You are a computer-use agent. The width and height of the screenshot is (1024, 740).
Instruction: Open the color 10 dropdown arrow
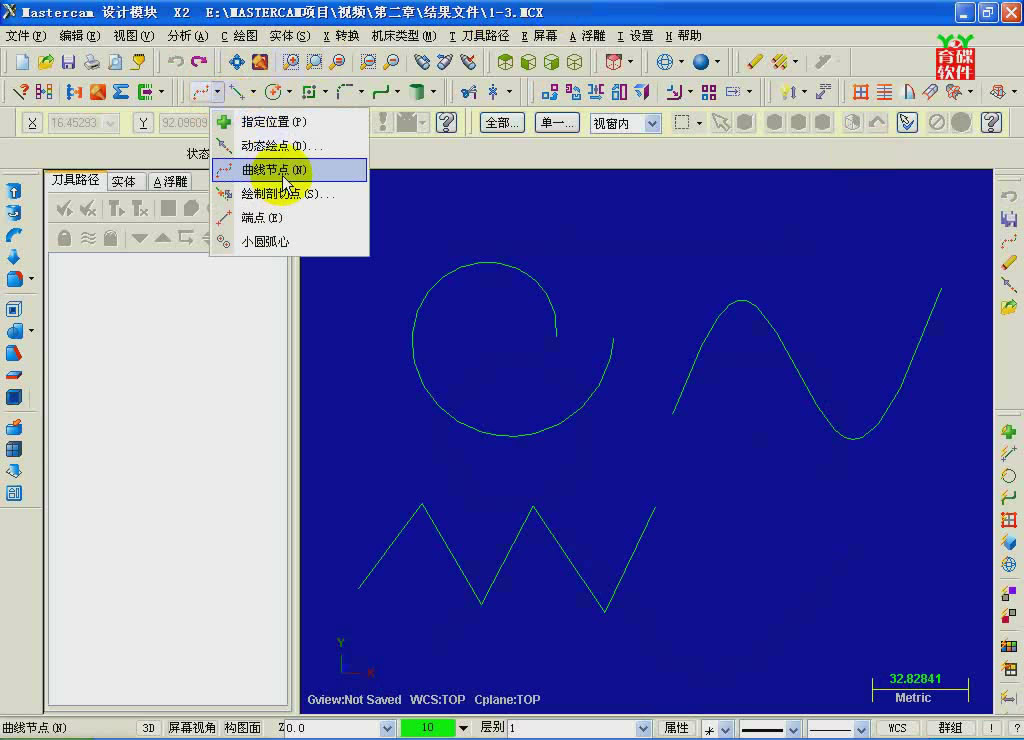pos(463,728)
